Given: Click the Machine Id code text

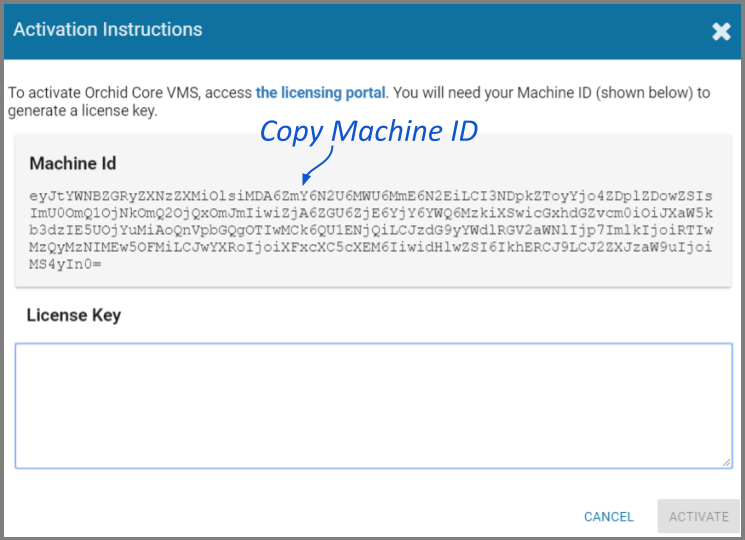Looking at the screenshot, I should pos(371,230).
